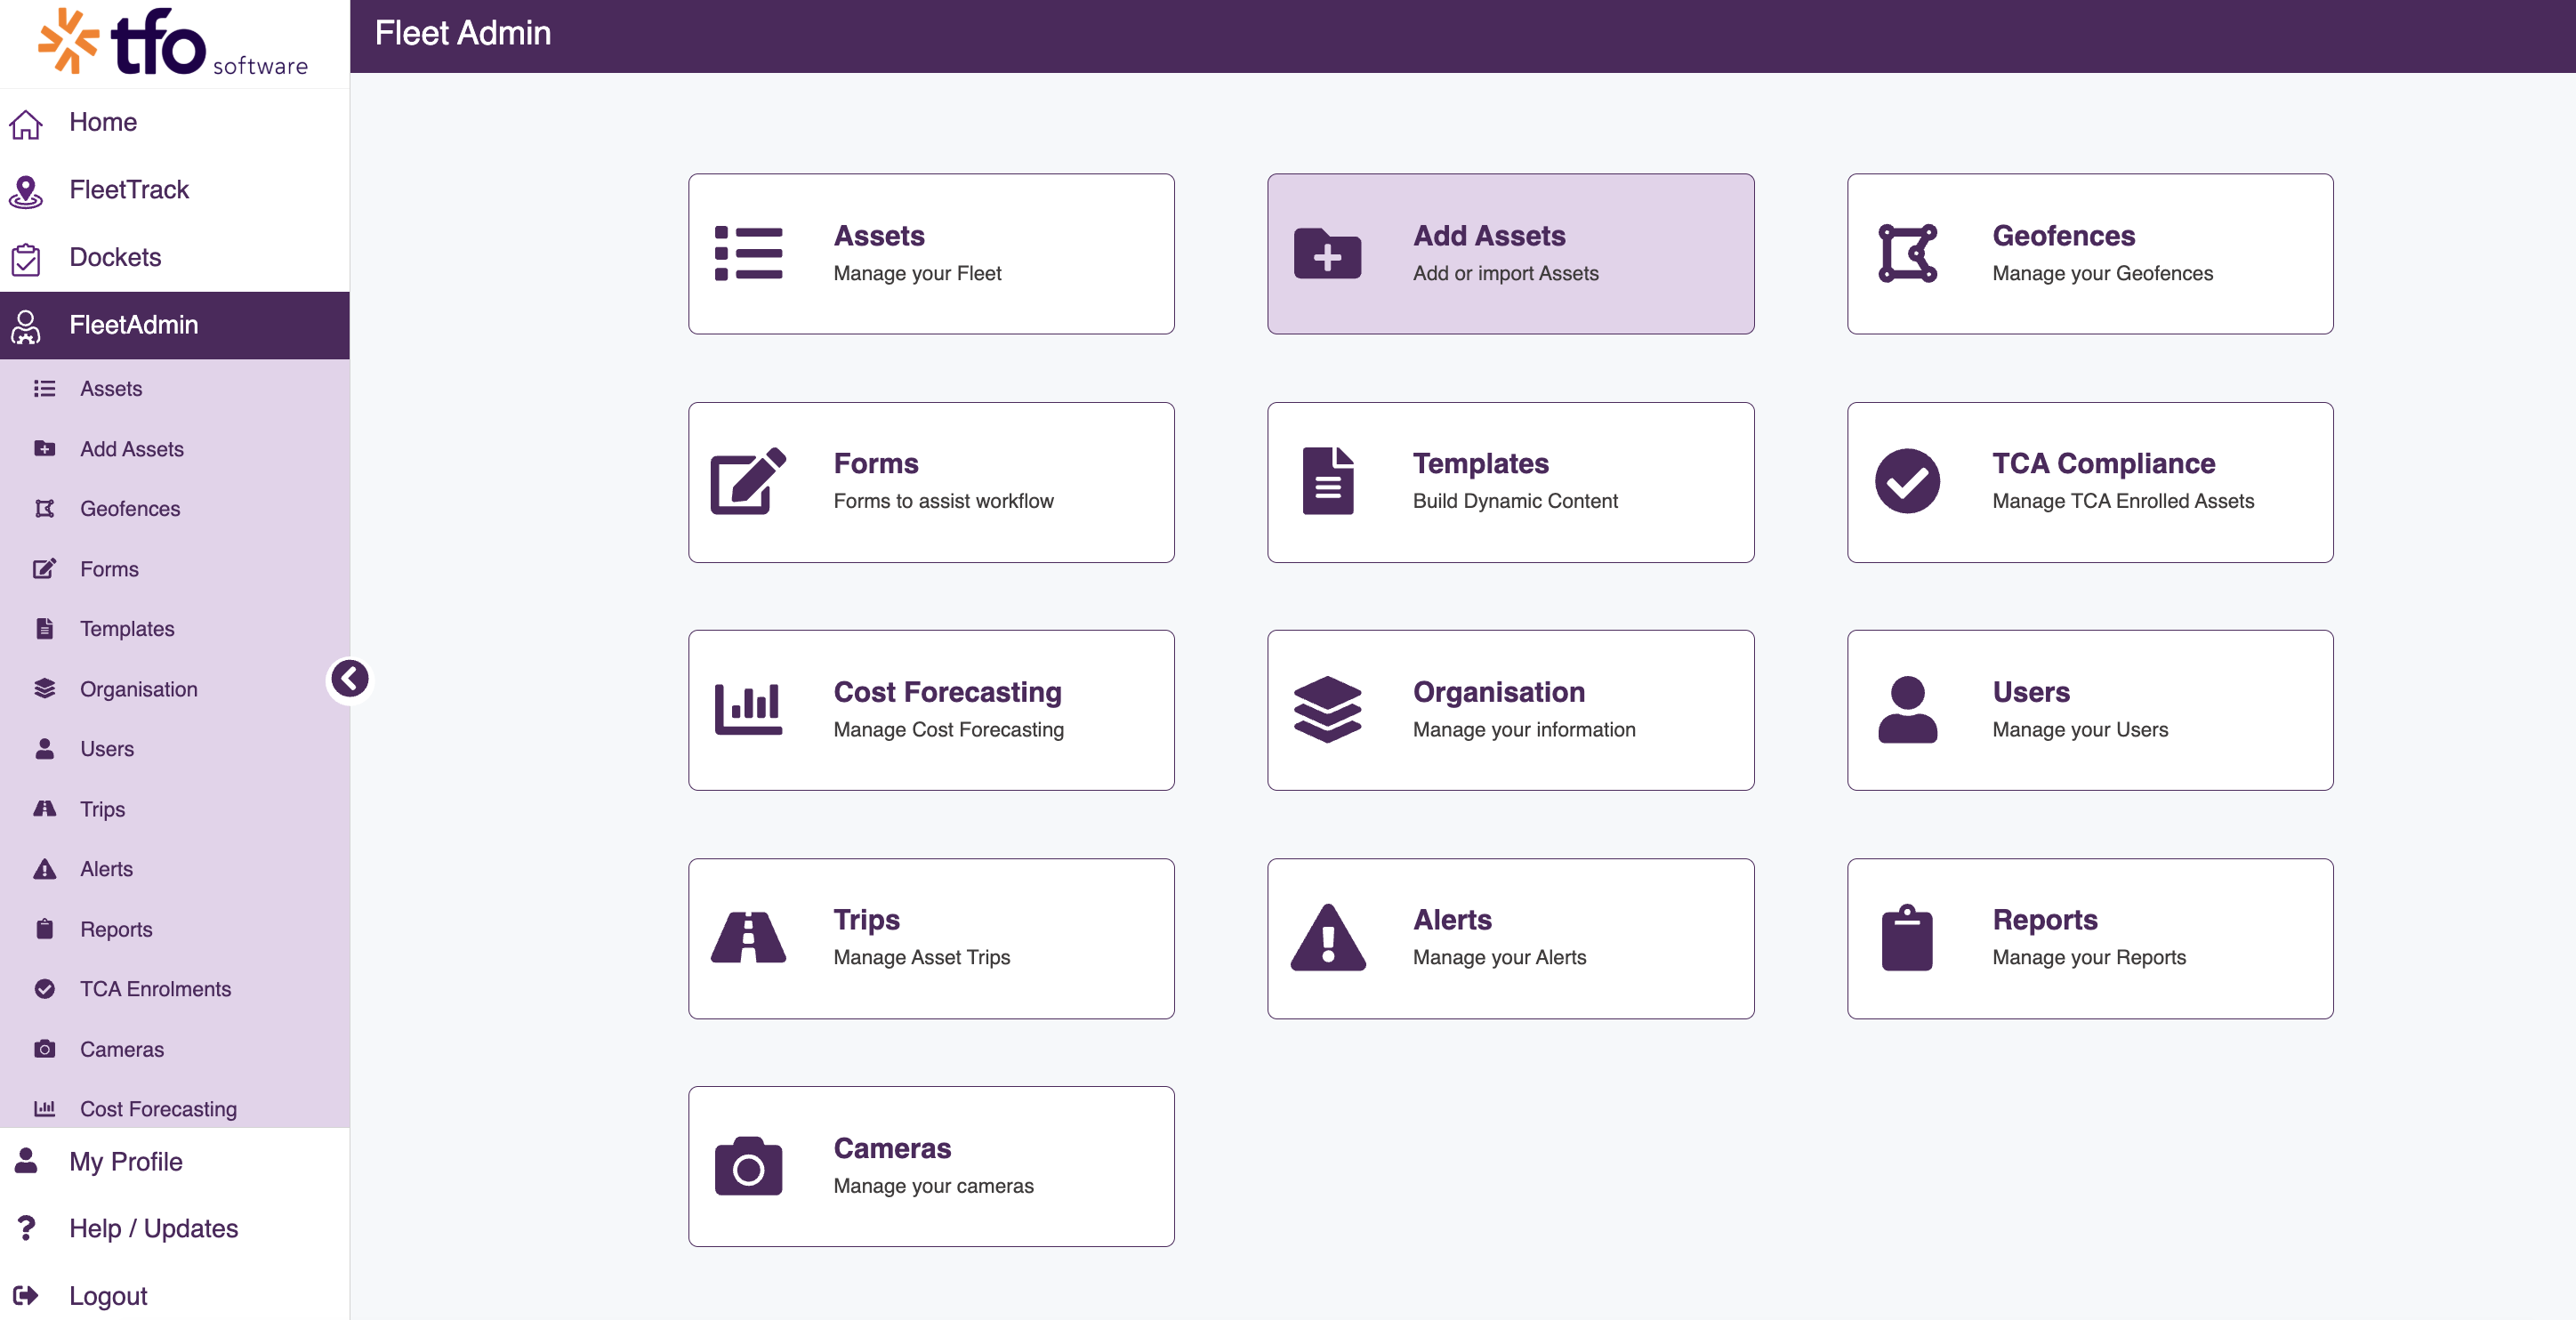Click the checkmark circle icon on TCA Compliance card

click(x=1907, y=481)
